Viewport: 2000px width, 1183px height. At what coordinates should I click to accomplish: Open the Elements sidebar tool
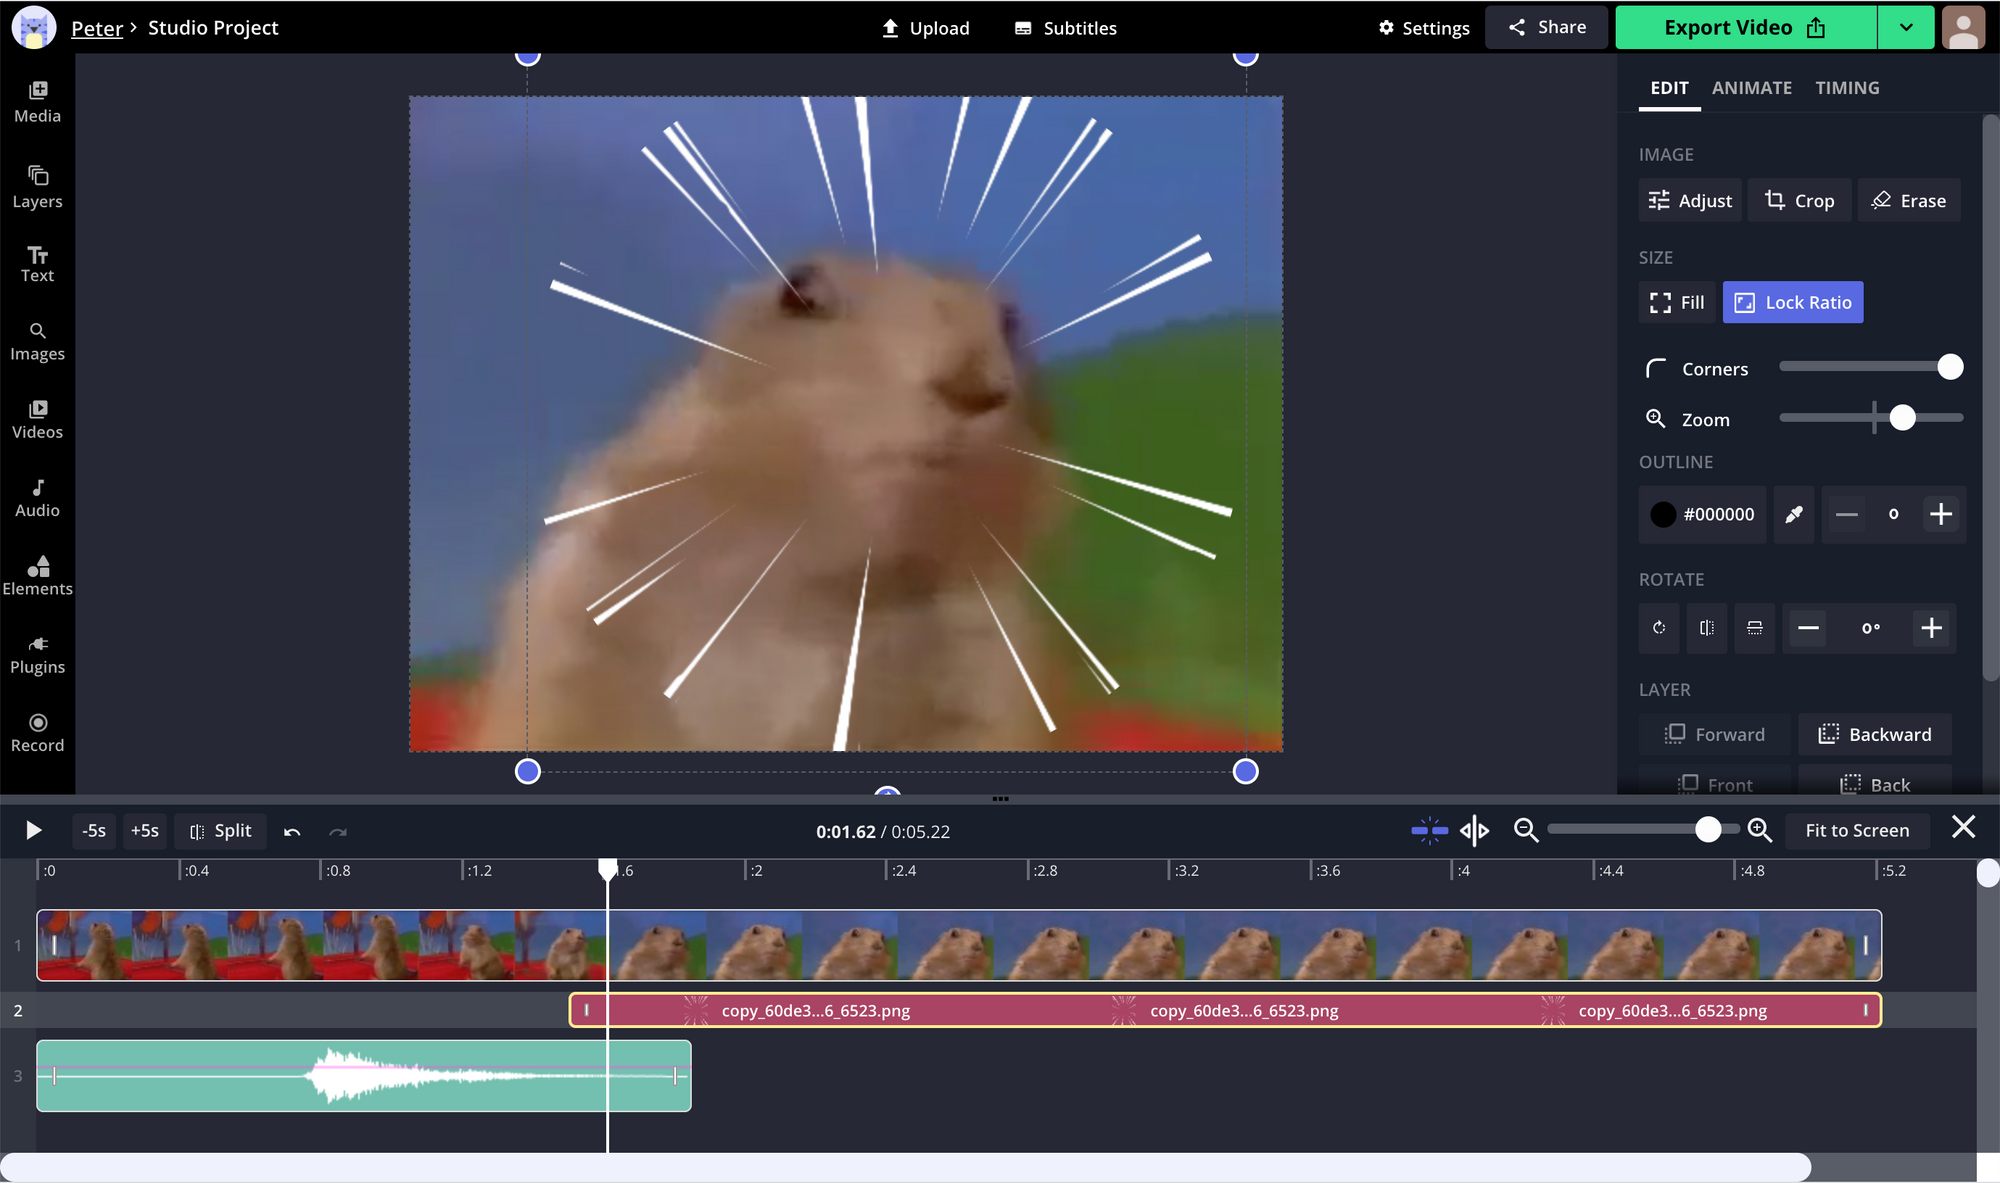(x=37, y=576)
